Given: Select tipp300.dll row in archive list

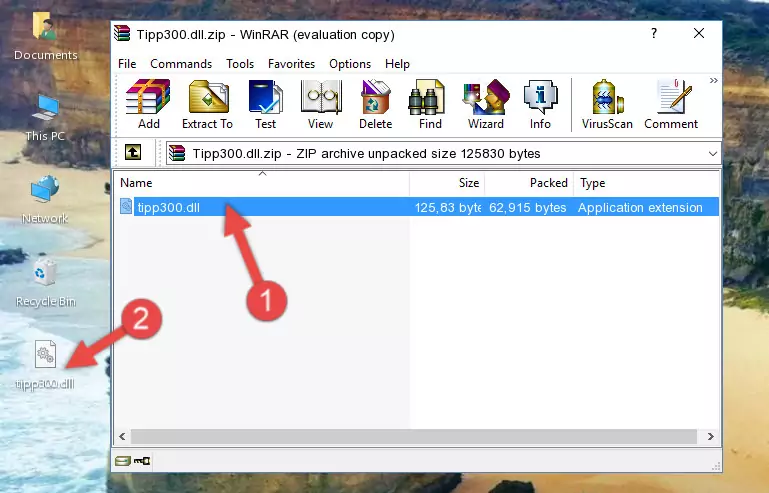Looking at the screenshot, I should tap(419, 207).
